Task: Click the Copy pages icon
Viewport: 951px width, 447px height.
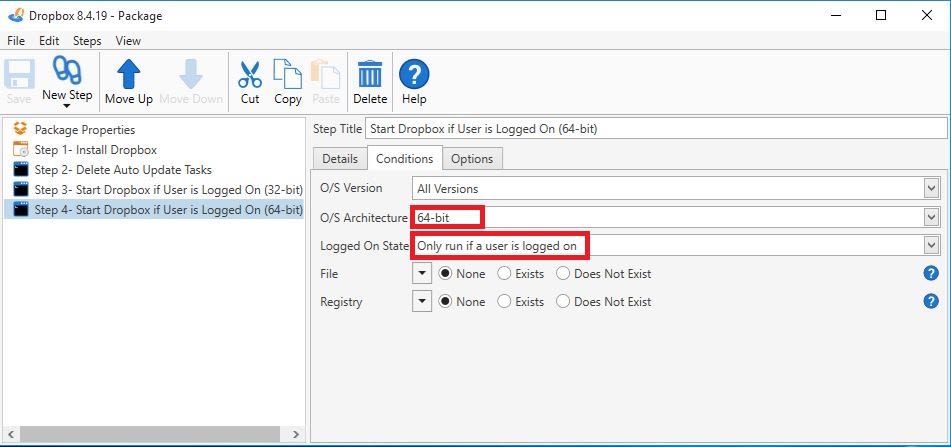Action: pyautogui.click(x=287, y=74)
